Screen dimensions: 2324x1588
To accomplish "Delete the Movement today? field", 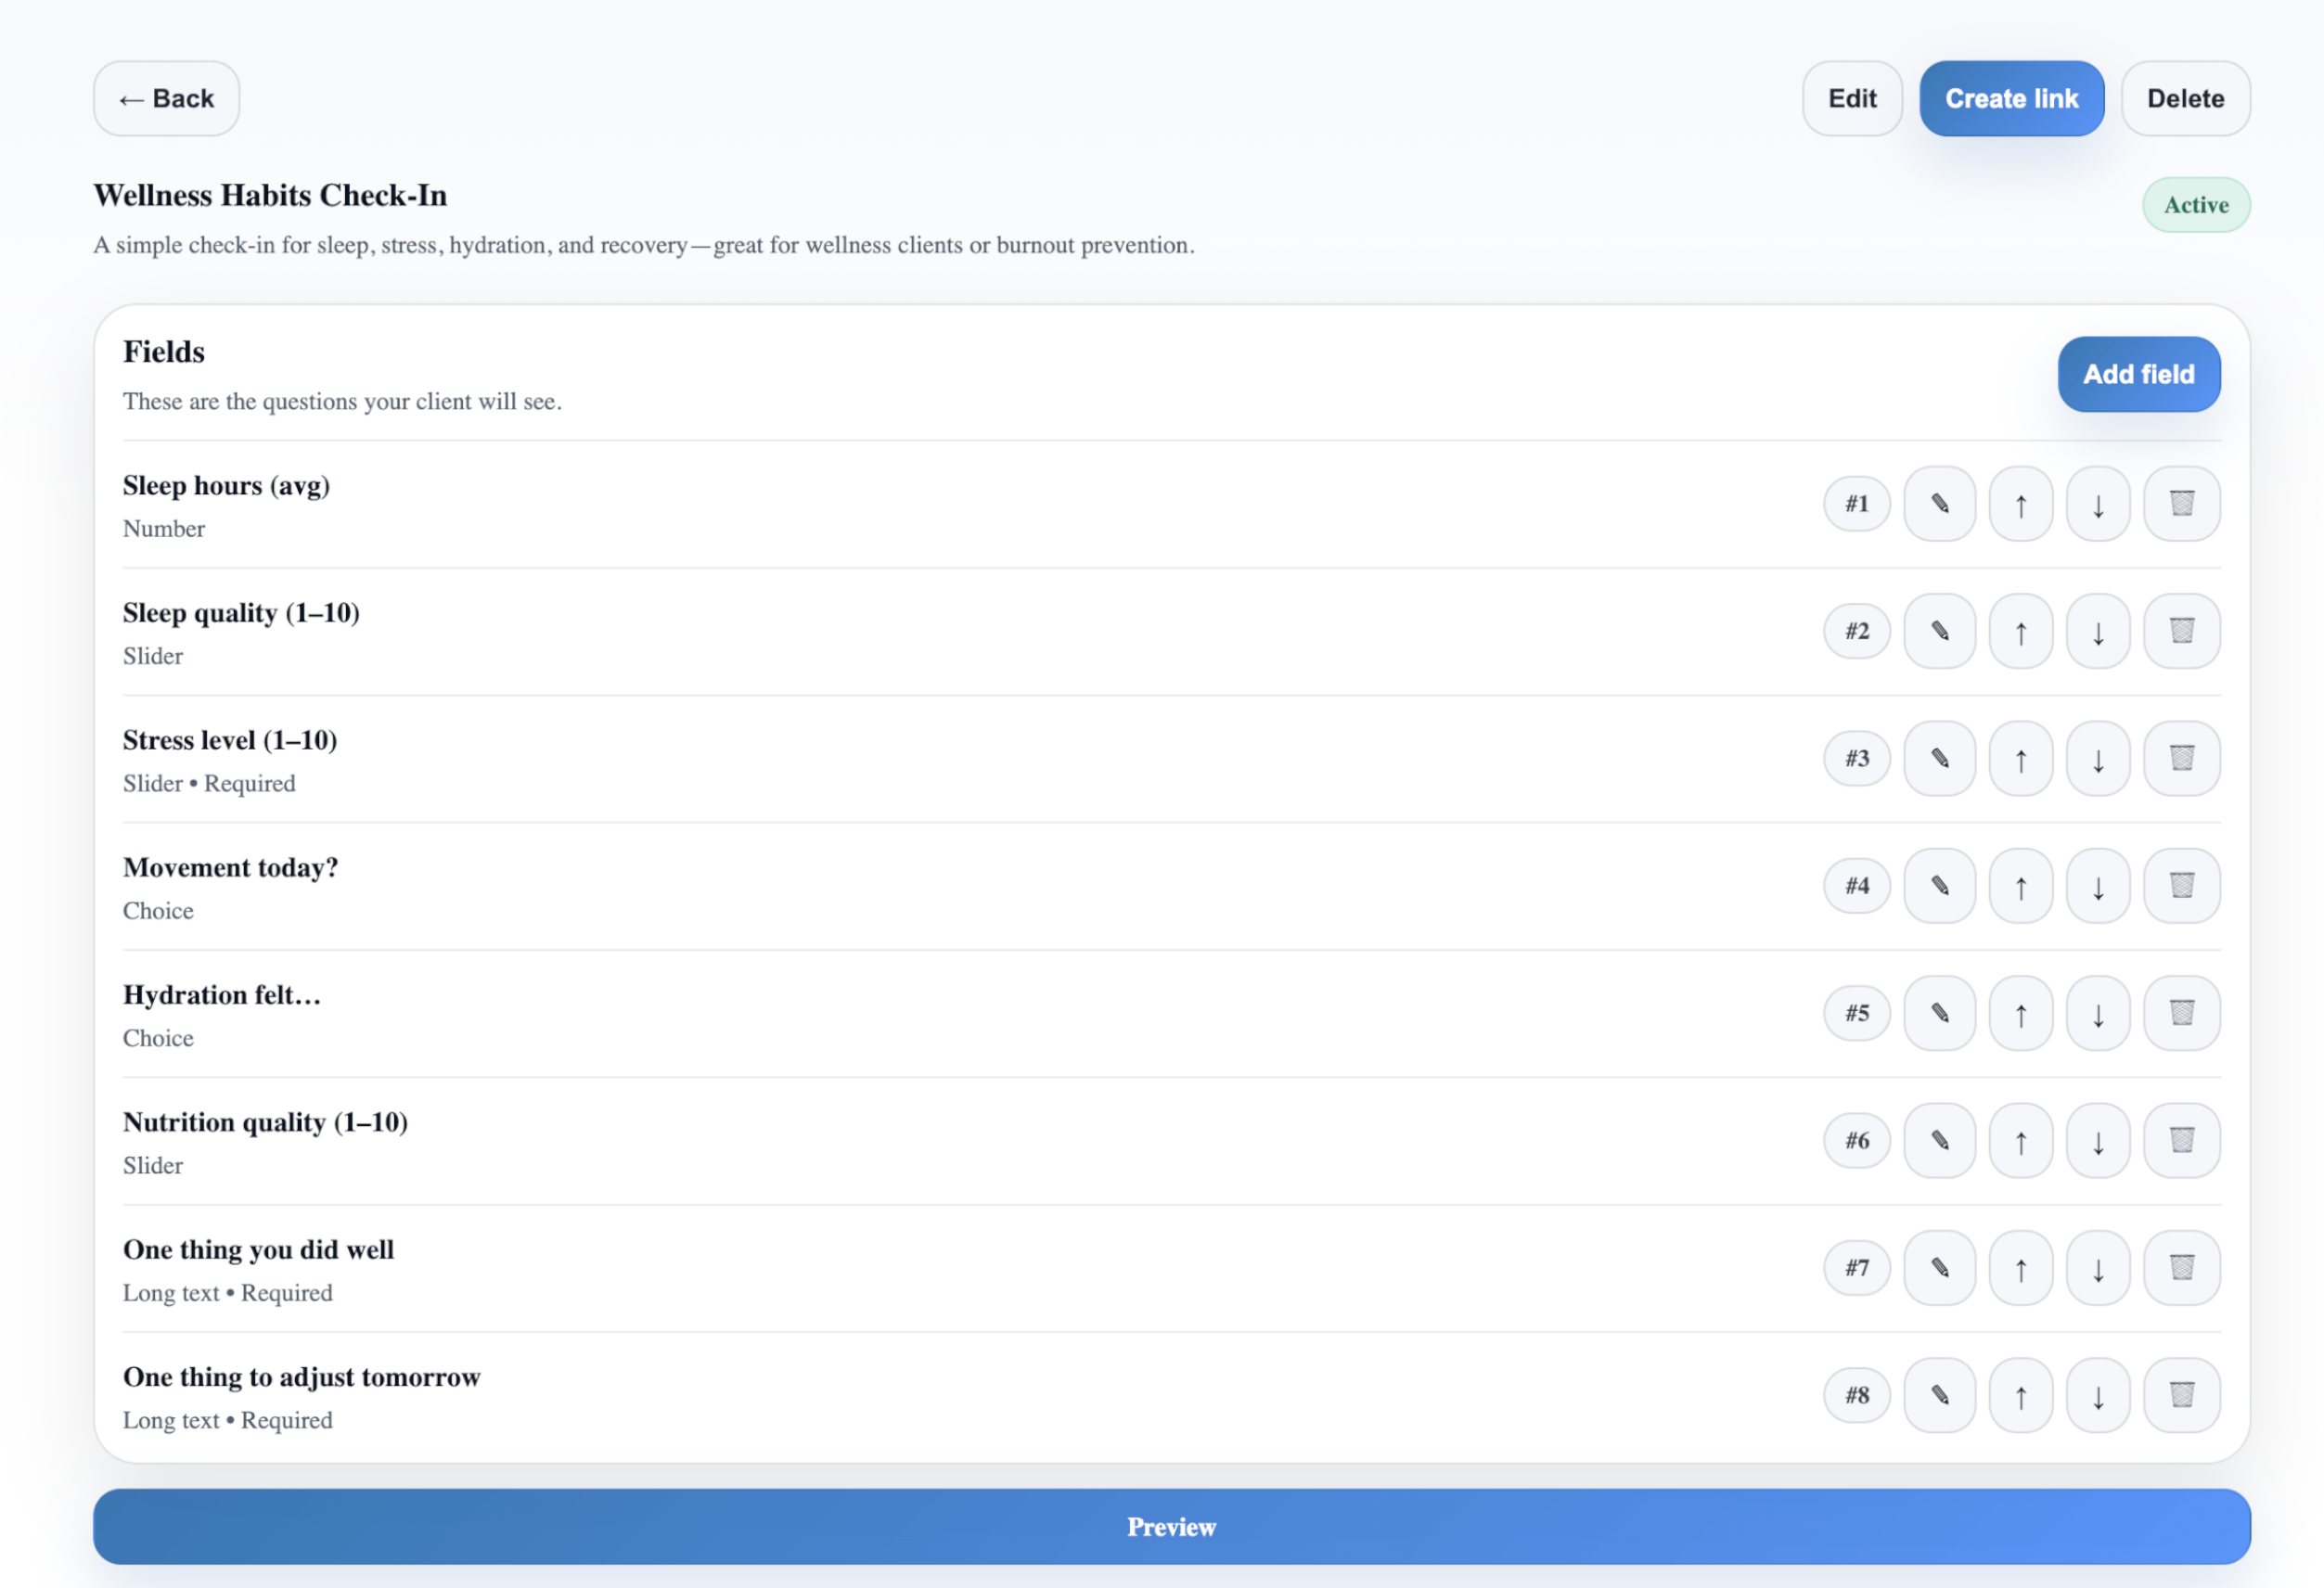I will point(2182,885).
